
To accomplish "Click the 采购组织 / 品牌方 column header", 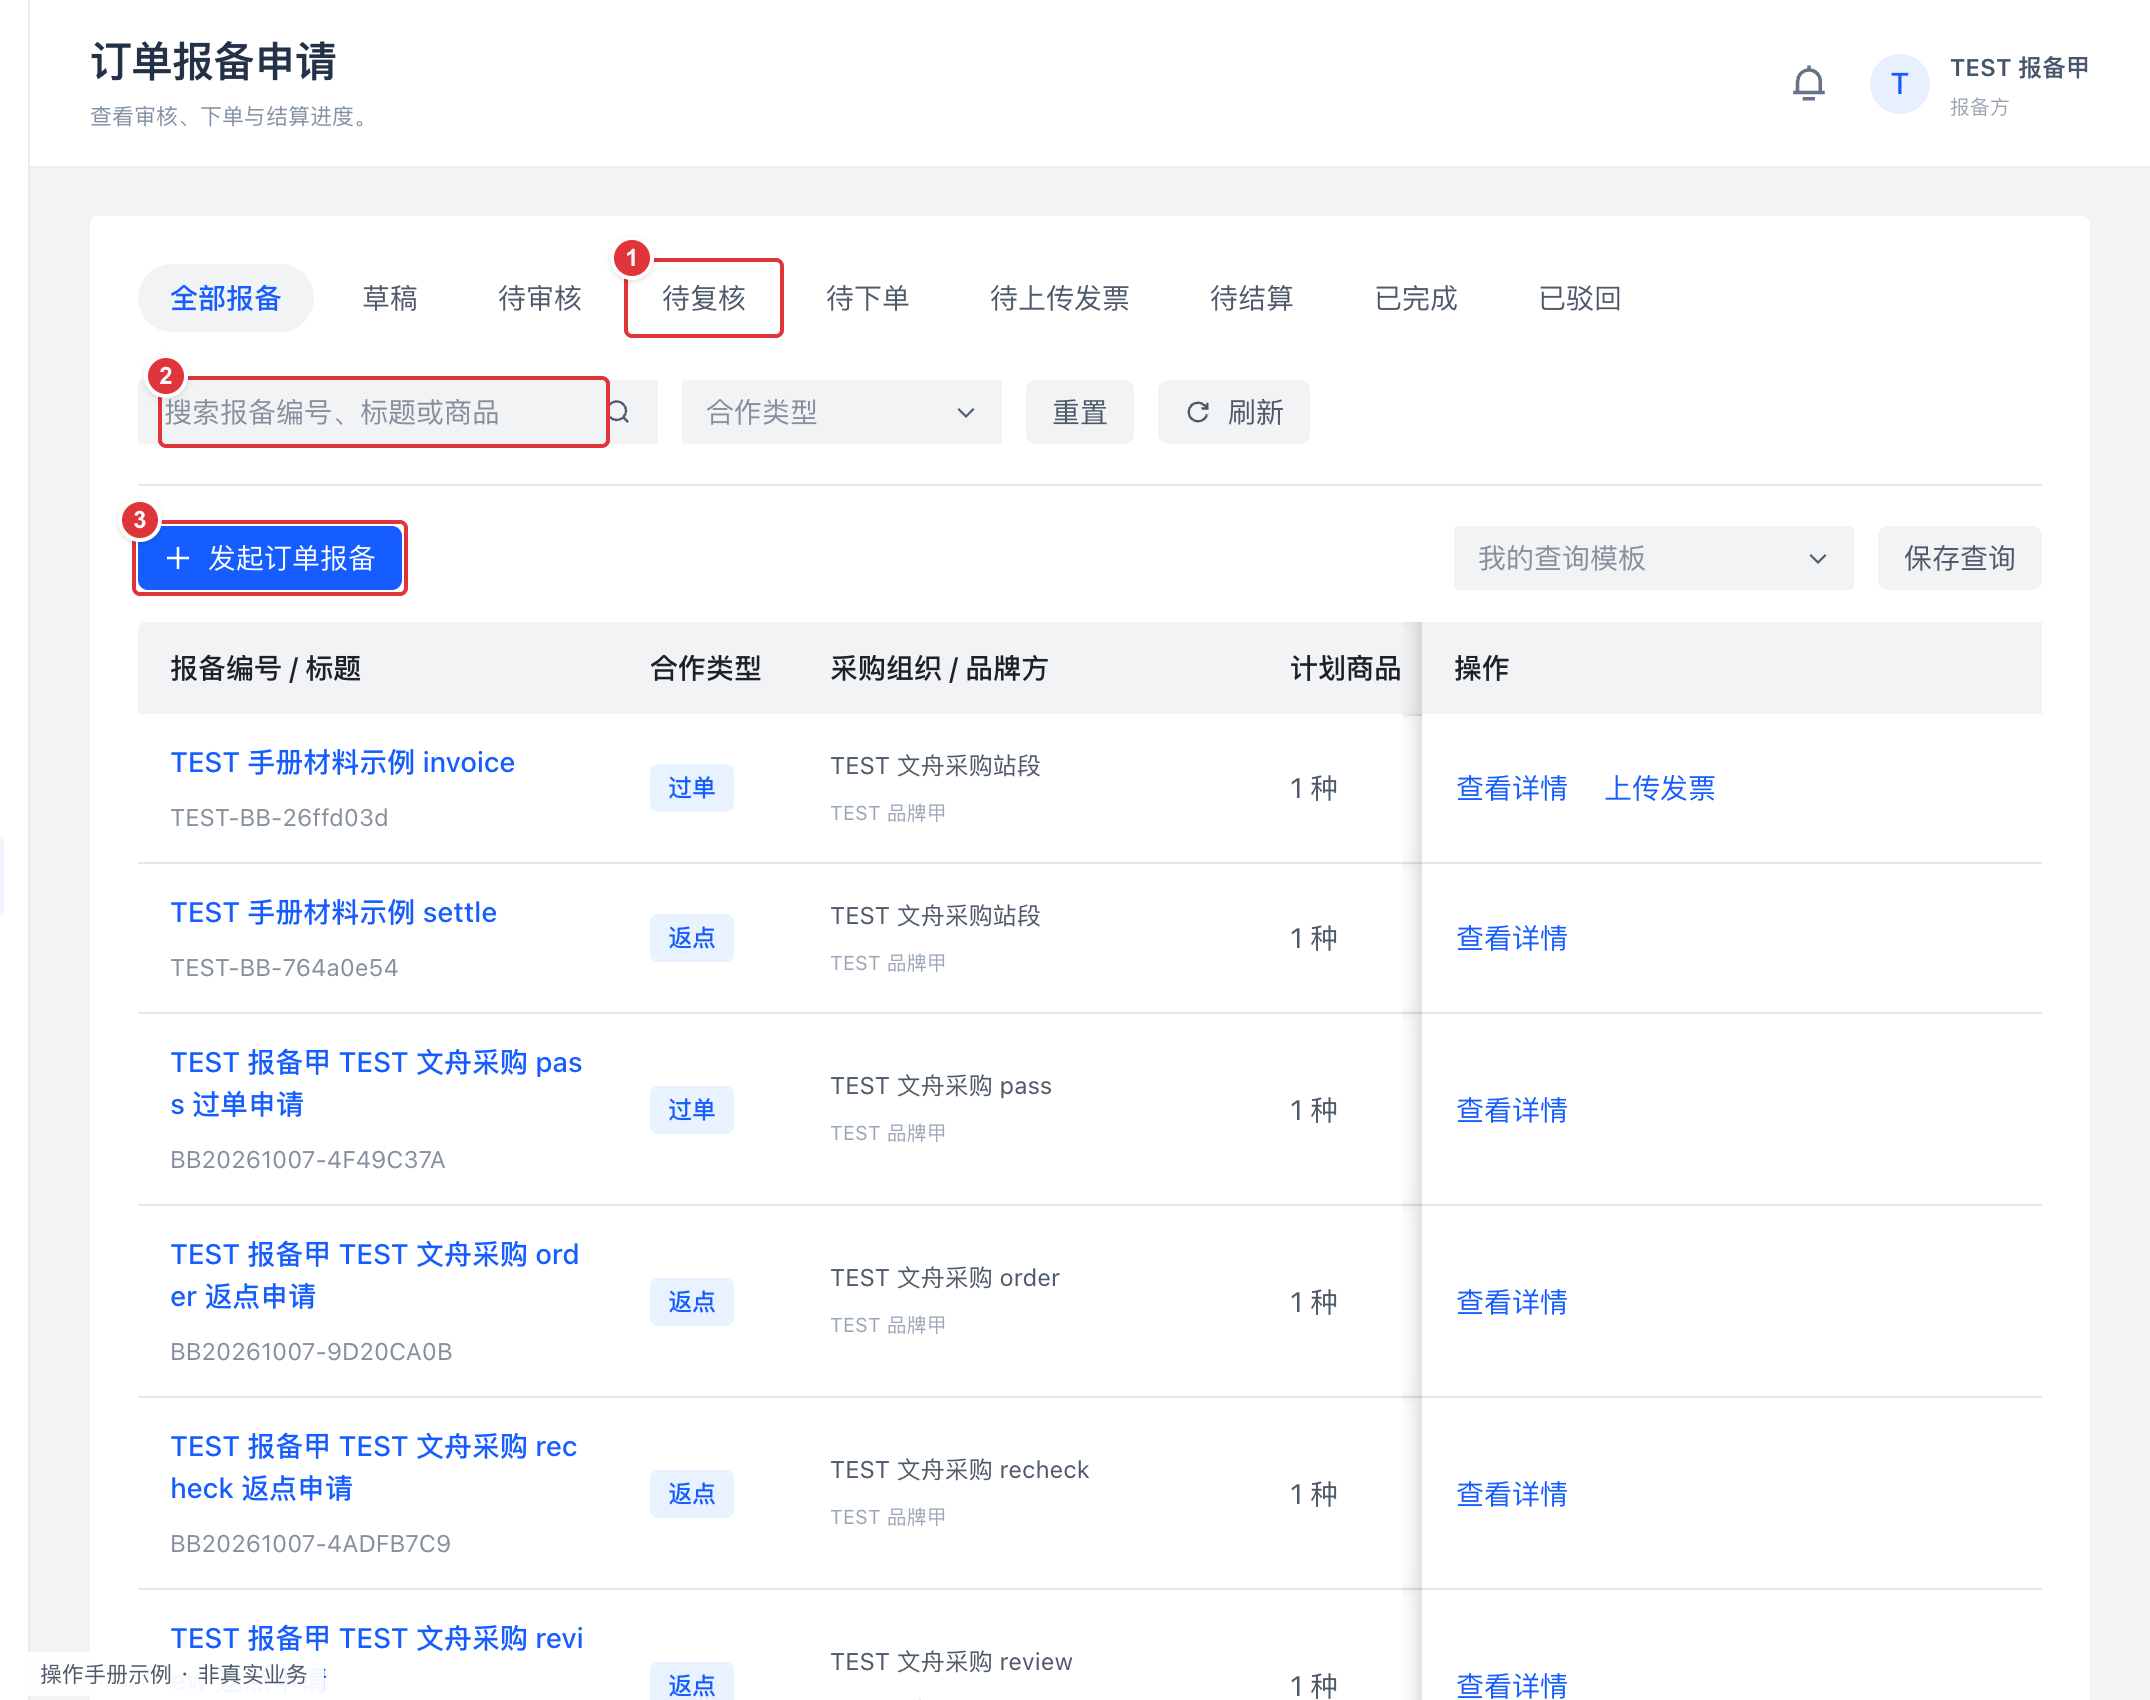I will pyautogui.click(x=939, y=668).
